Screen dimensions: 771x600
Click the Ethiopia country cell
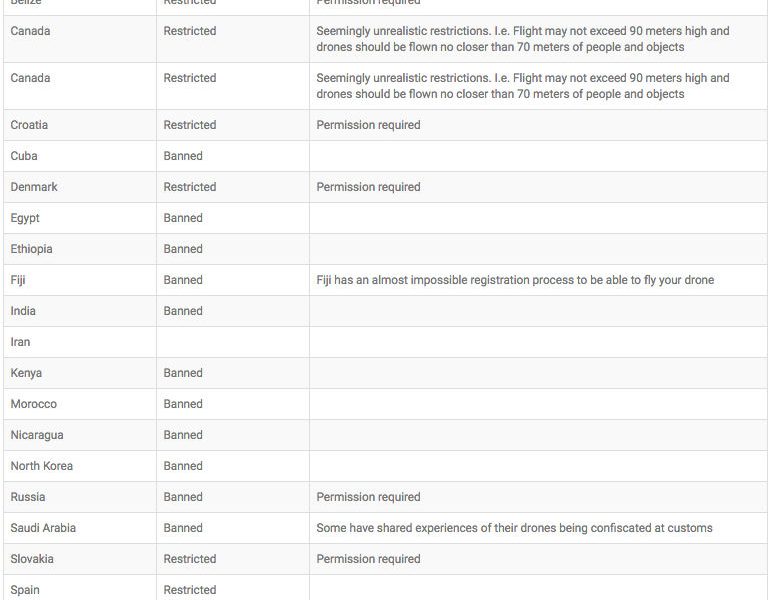pos(31,249)
